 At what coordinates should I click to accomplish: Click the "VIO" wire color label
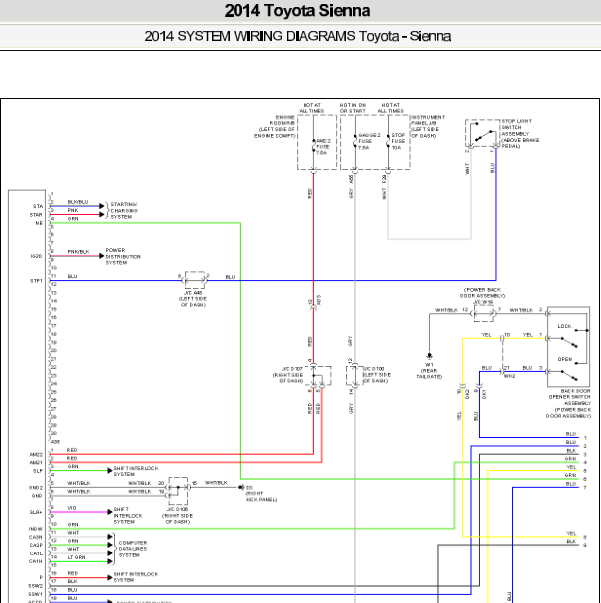[72, 508]
